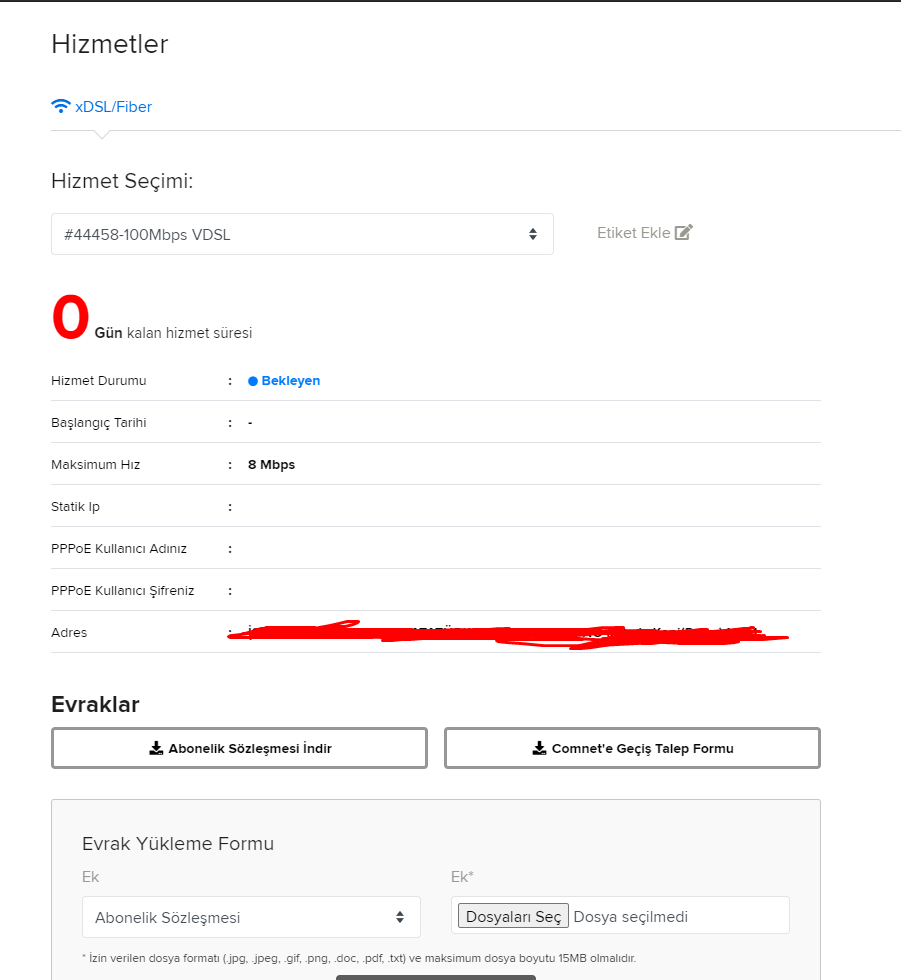This screenshot has width=901, height=980.
Task: Click the PPPoE Kullanıcı Şifreniz row label
Action: 123,591
